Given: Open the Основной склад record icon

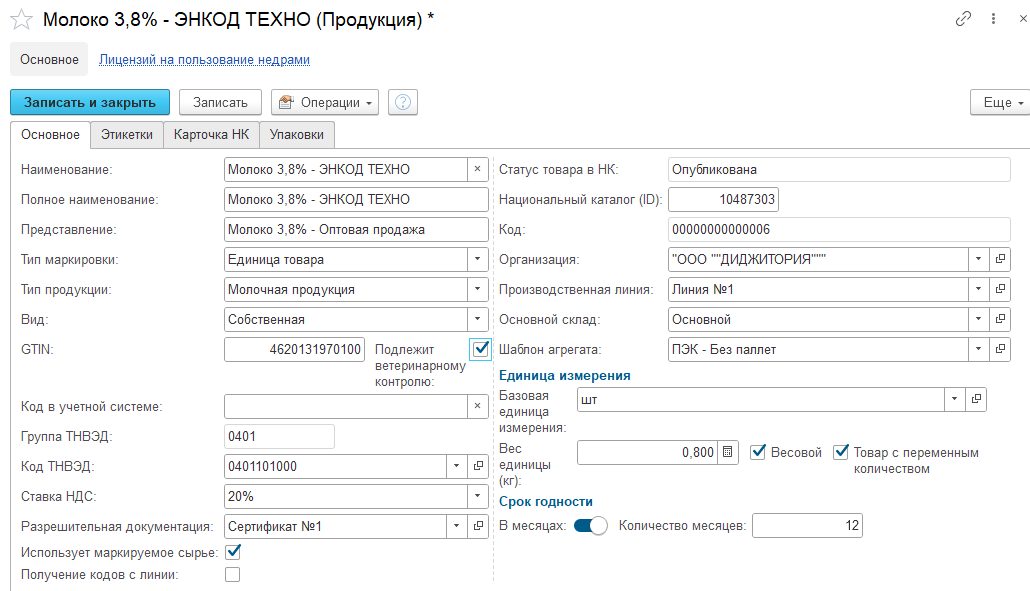Looking at the screenshot, I should tap(999, 320).
